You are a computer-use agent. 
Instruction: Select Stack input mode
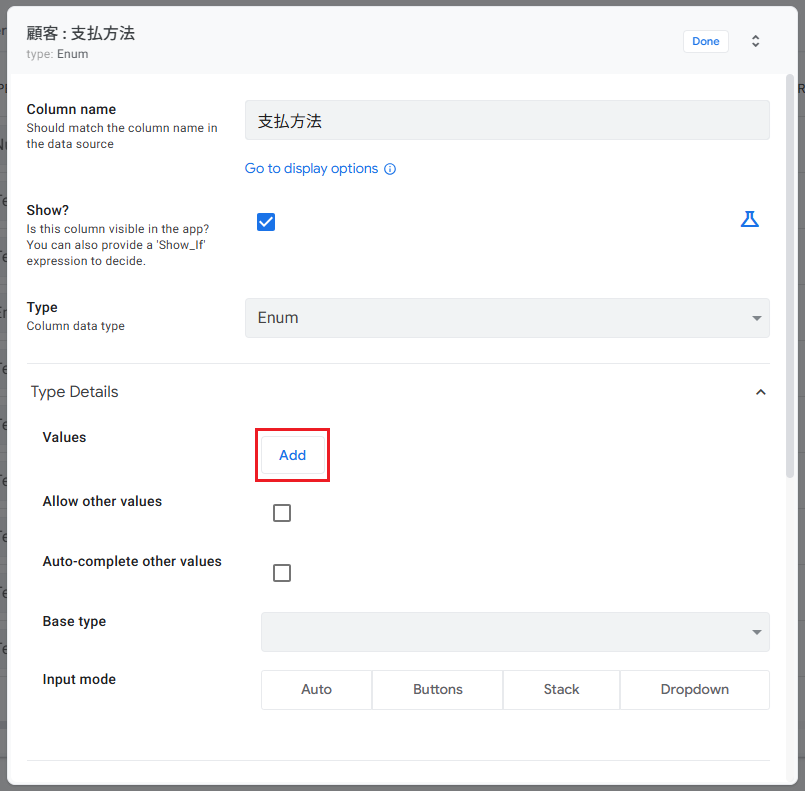coord(561,690)
